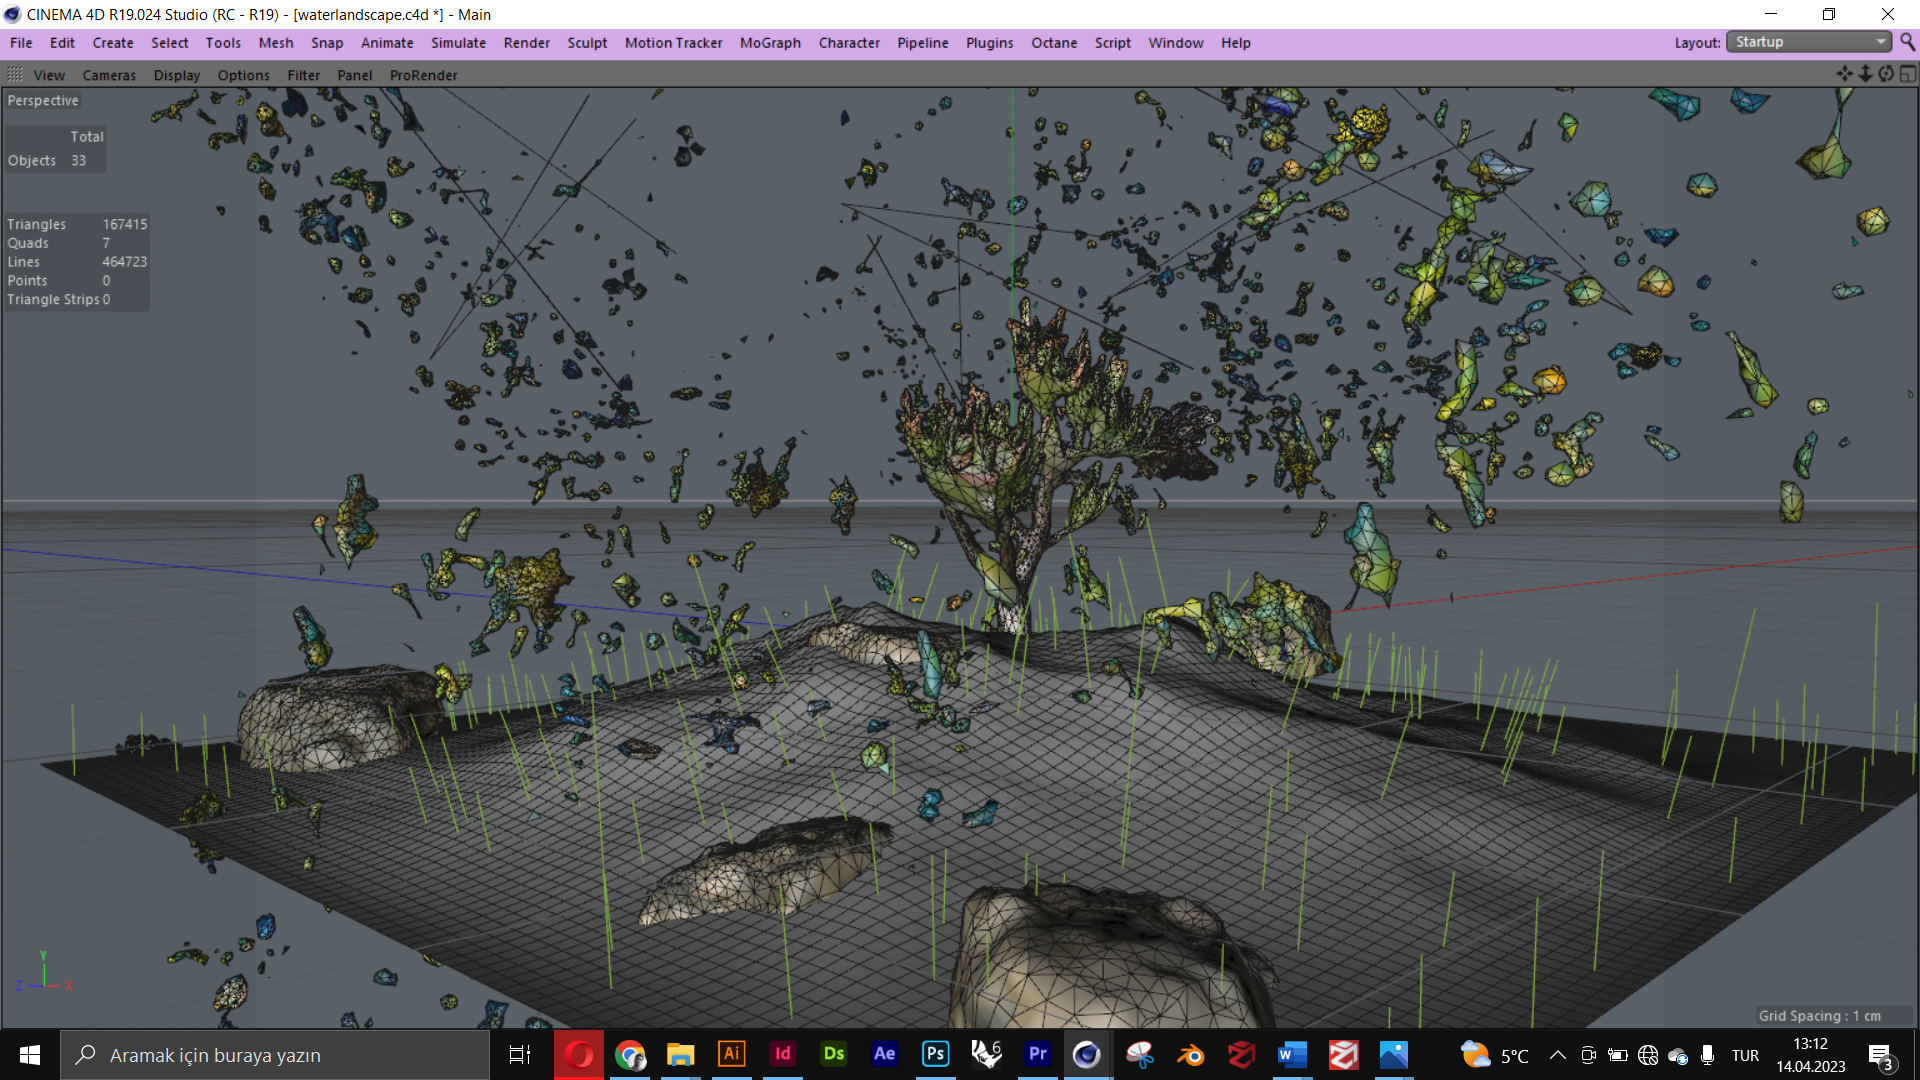This screenshot has height=1080, width=1920.
Task: Click the viewport zoom (dolly) camera icon
Action: click(1865, 74)
